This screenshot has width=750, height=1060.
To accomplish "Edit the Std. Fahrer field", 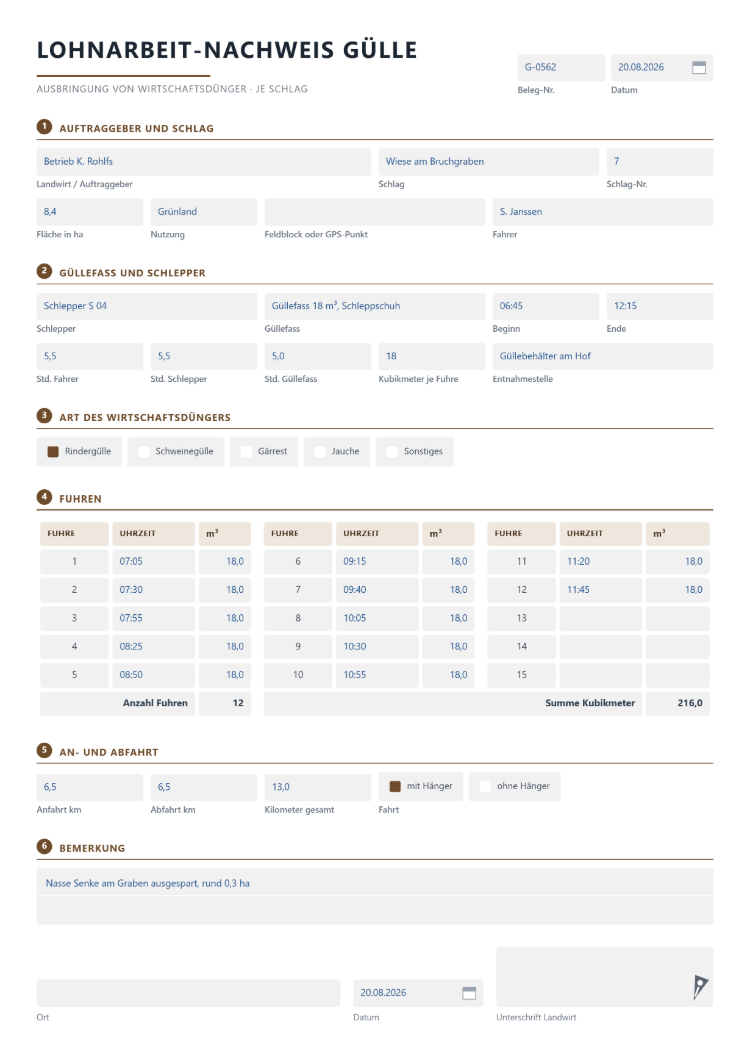I will click(89, 356).
